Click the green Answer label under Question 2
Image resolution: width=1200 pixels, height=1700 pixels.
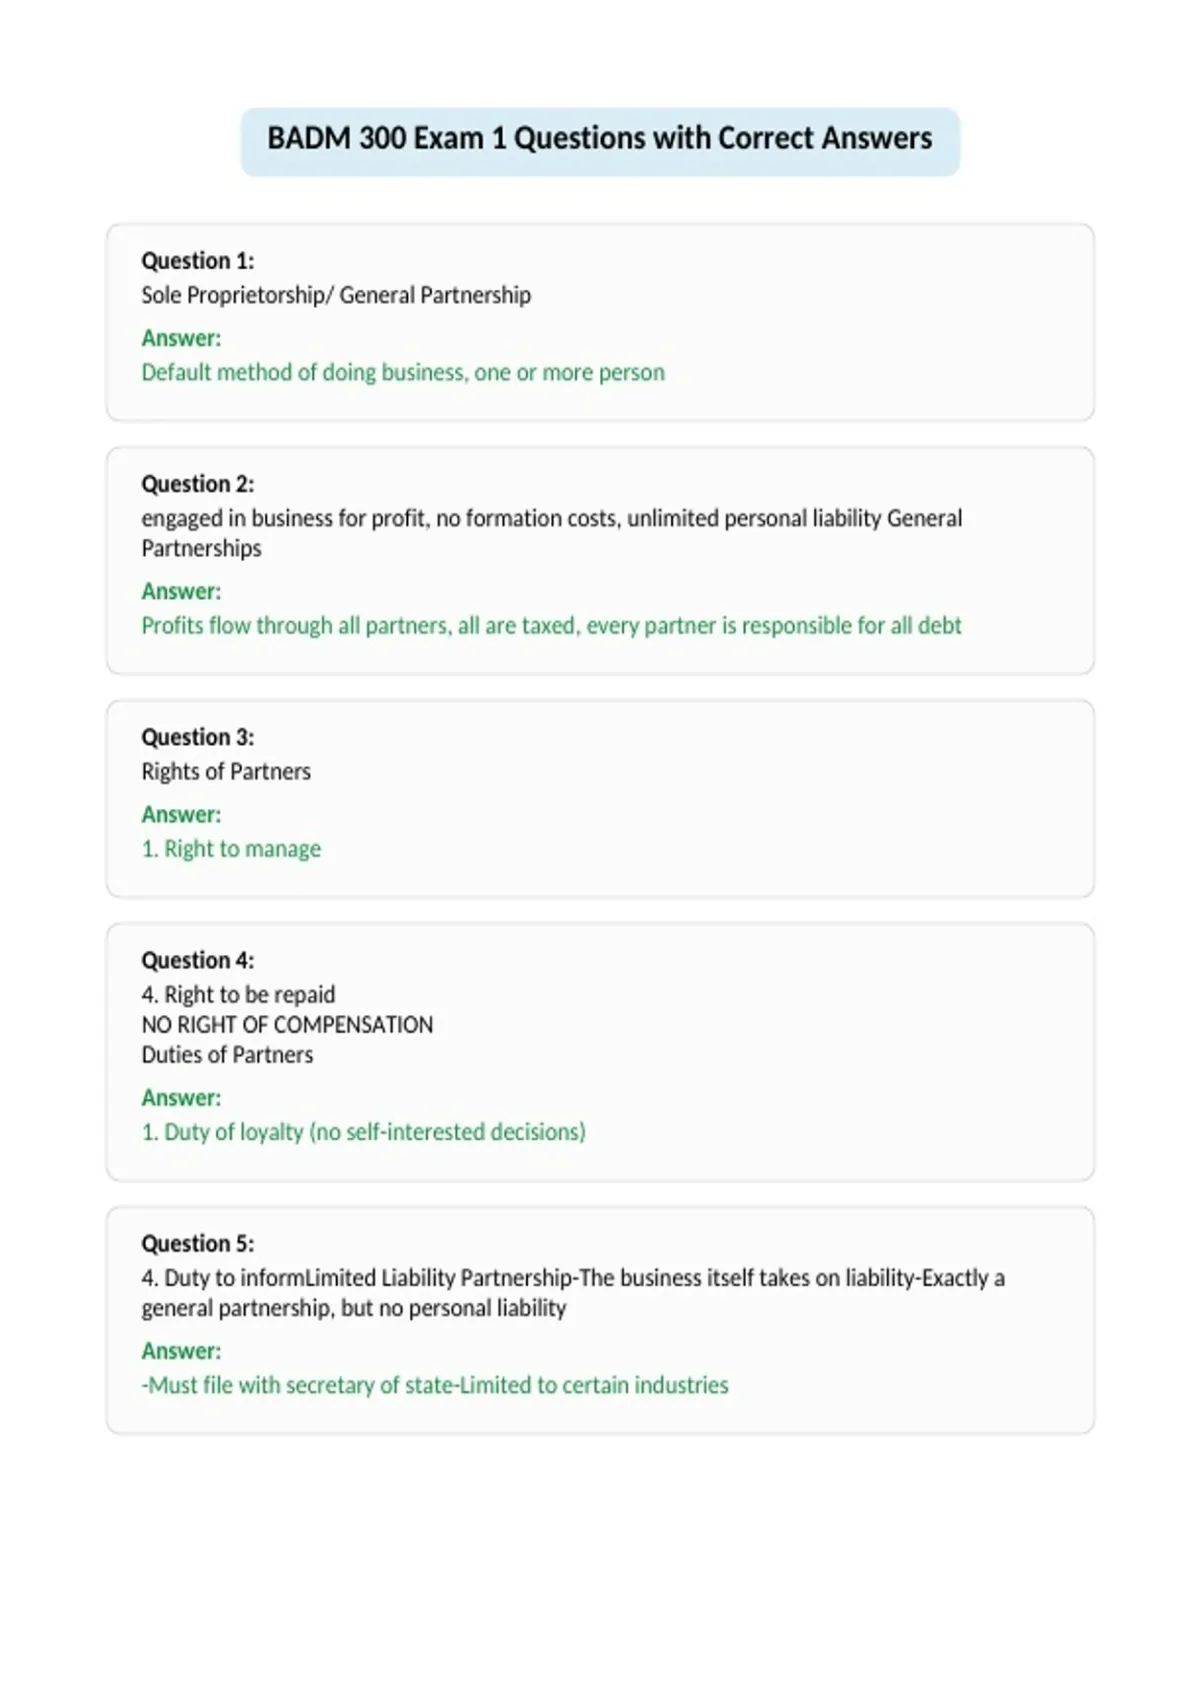(x=181, y=591)
